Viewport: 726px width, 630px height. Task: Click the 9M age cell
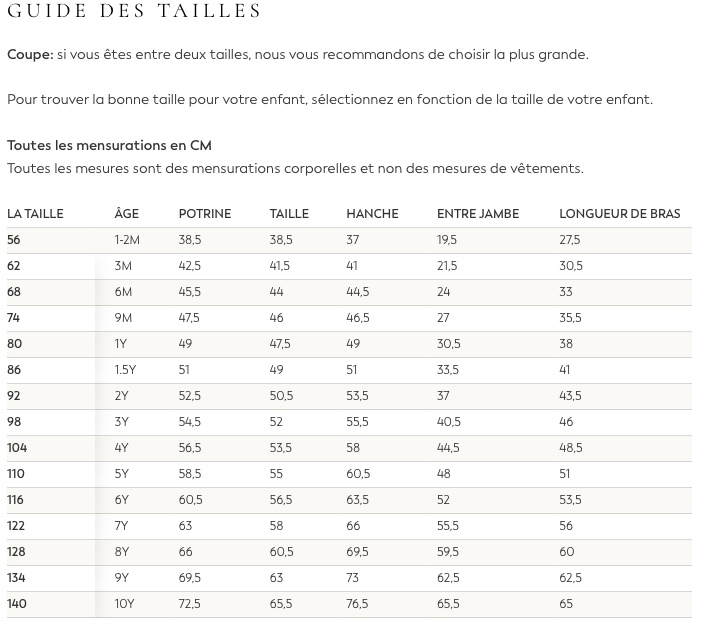coord(124,318)
